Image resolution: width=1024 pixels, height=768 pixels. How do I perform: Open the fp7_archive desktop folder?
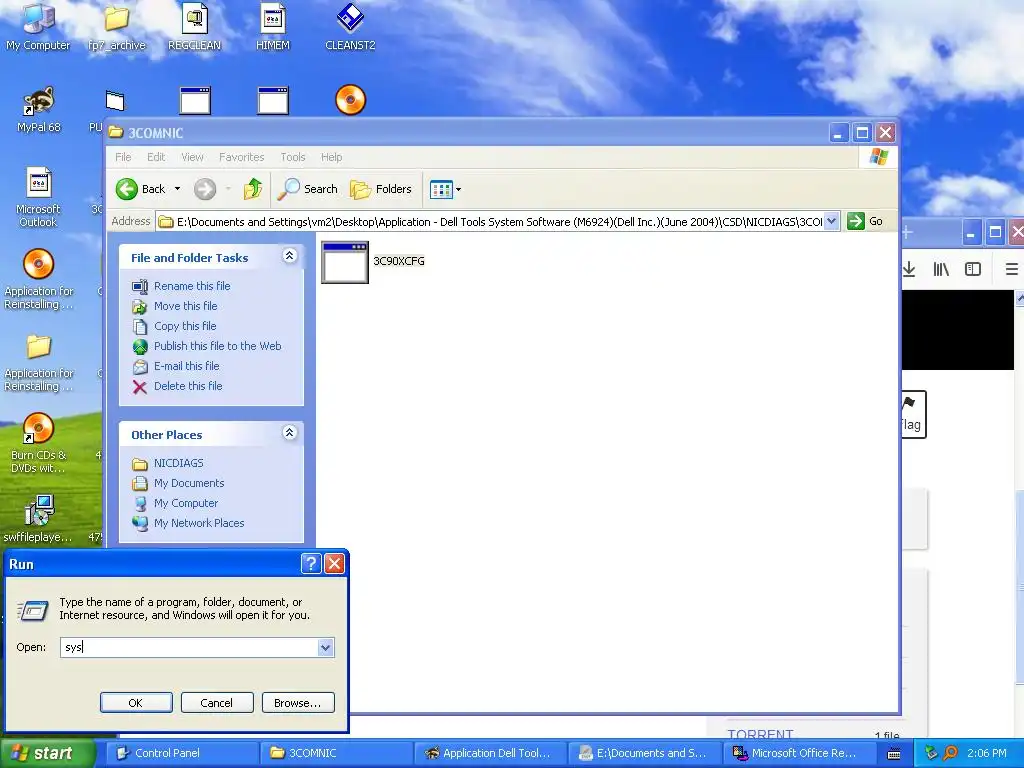point(117,26)
